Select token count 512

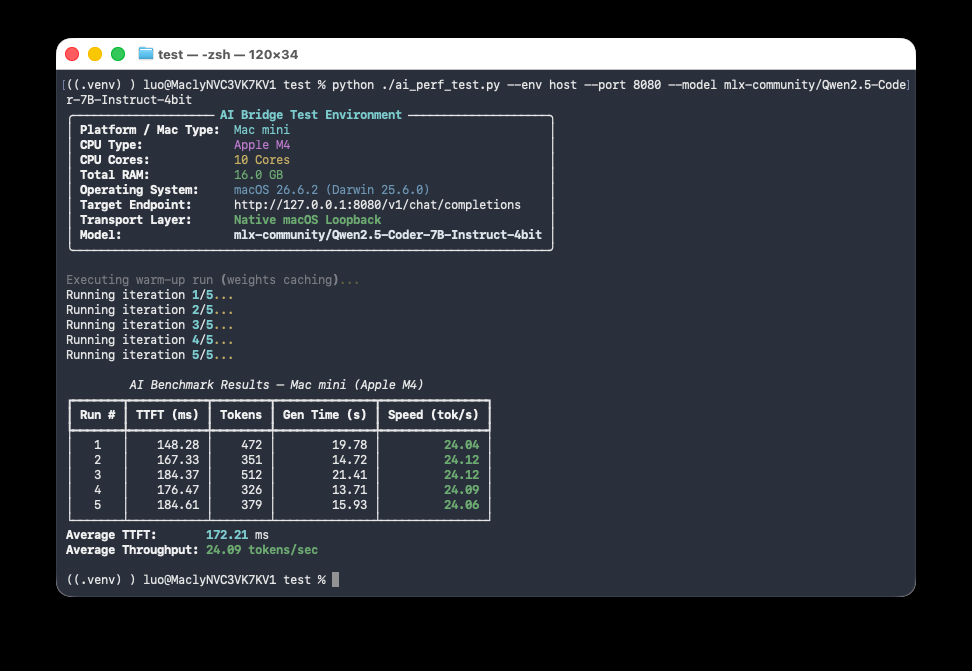[252, 474]
